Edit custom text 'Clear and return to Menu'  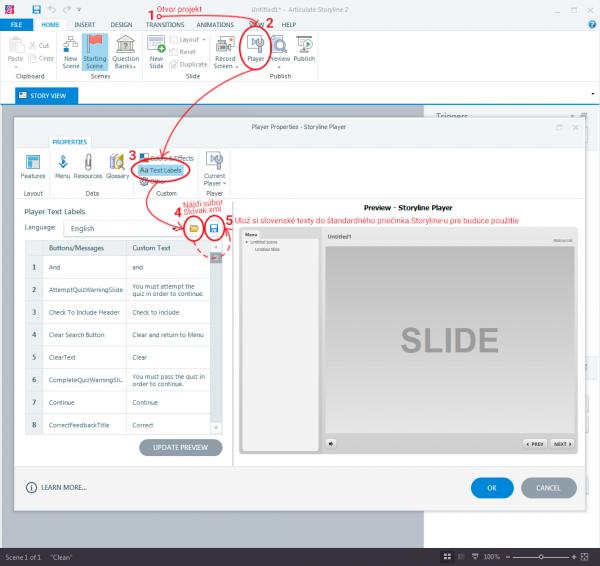point(168,335)
